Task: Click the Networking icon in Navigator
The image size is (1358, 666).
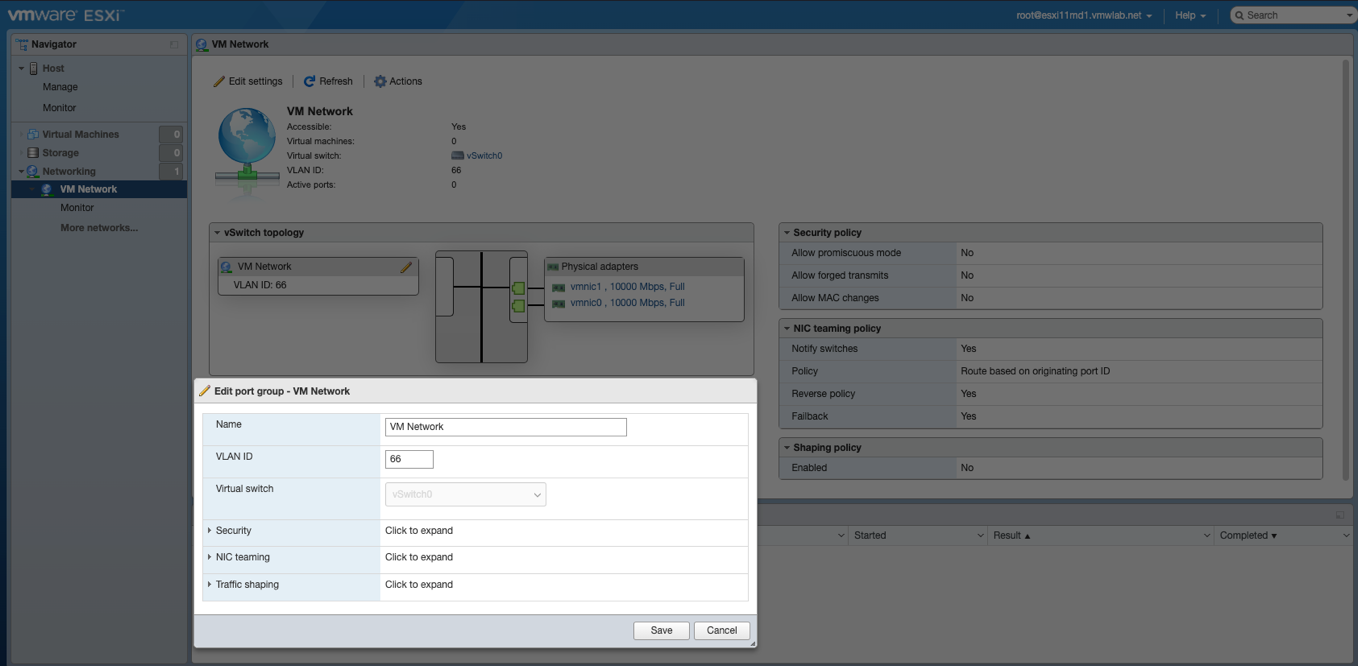Action: tap(33, 171)
